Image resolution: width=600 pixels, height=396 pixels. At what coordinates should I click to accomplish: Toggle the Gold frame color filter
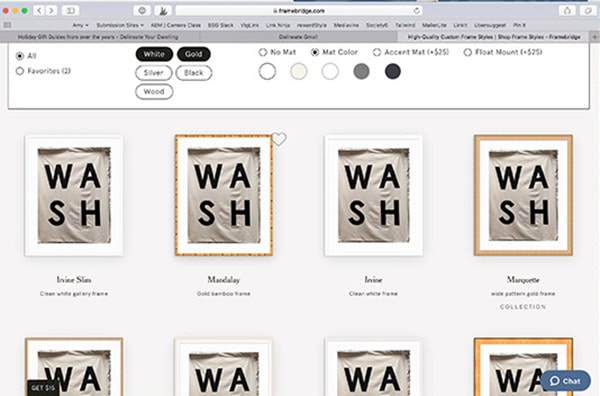(x=194, y=54)
